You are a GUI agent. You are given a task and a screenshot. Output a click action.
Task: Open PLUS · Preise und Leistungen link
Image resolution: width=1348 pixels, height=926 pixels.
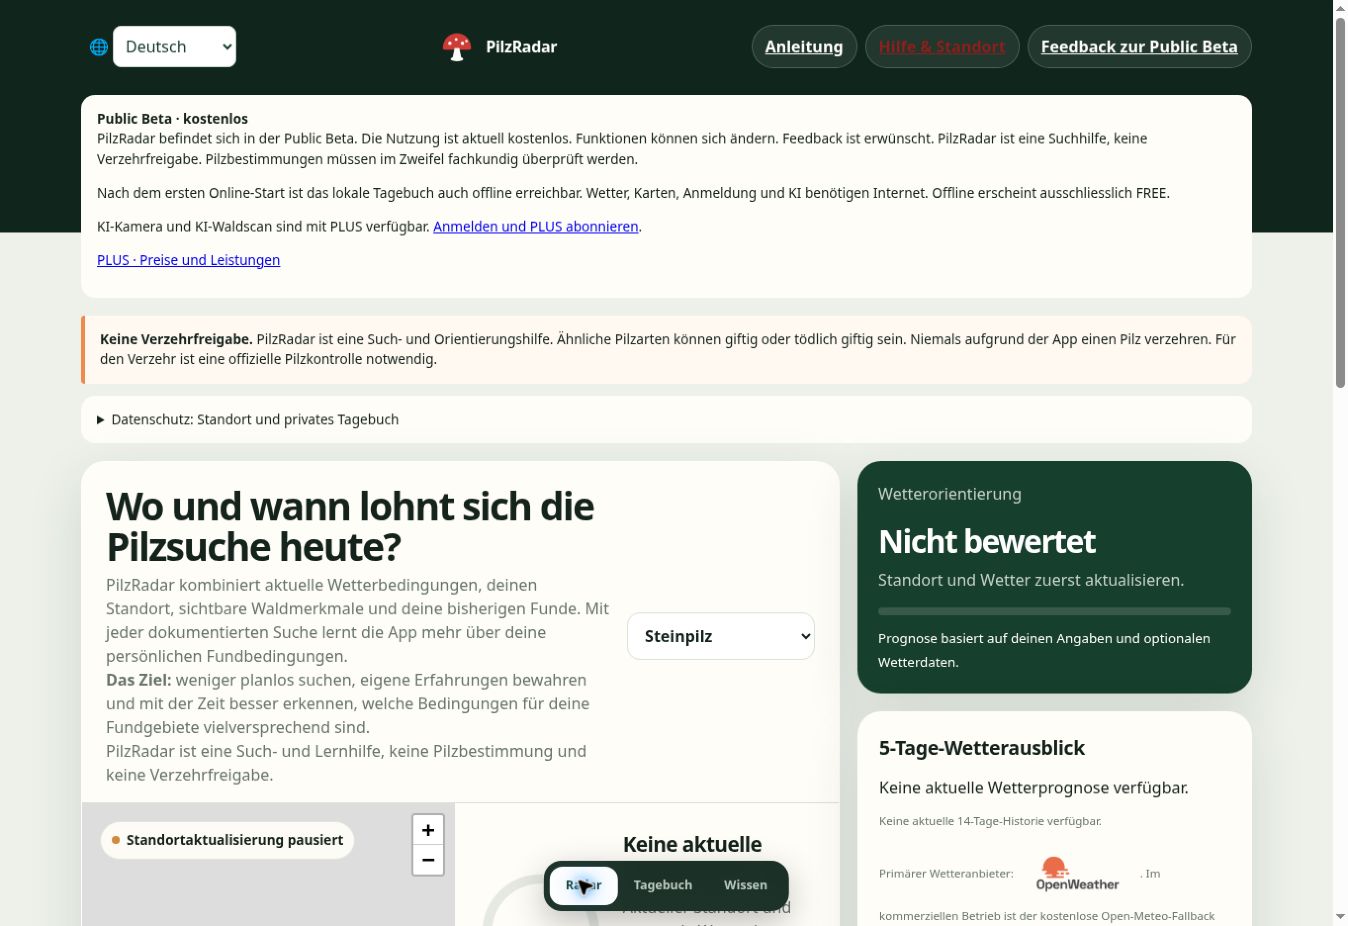click(x=188, y=260)
